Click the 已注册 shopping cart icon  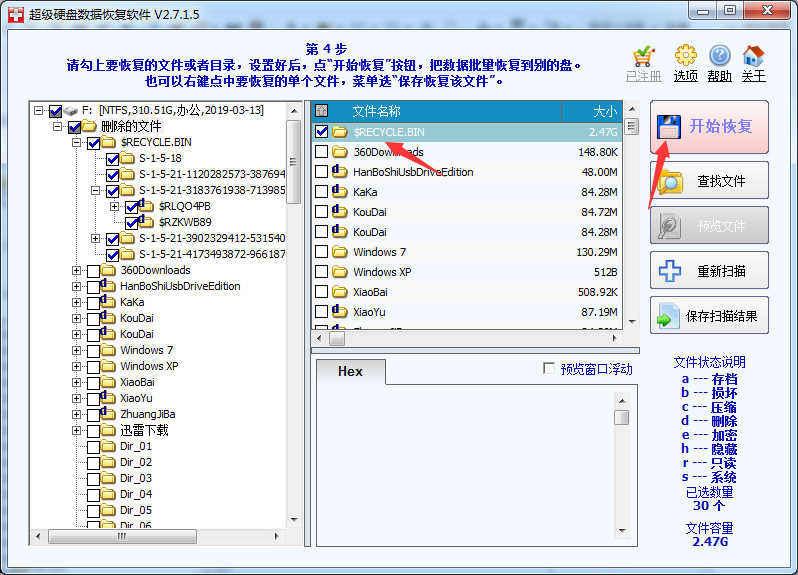point(643,56)
